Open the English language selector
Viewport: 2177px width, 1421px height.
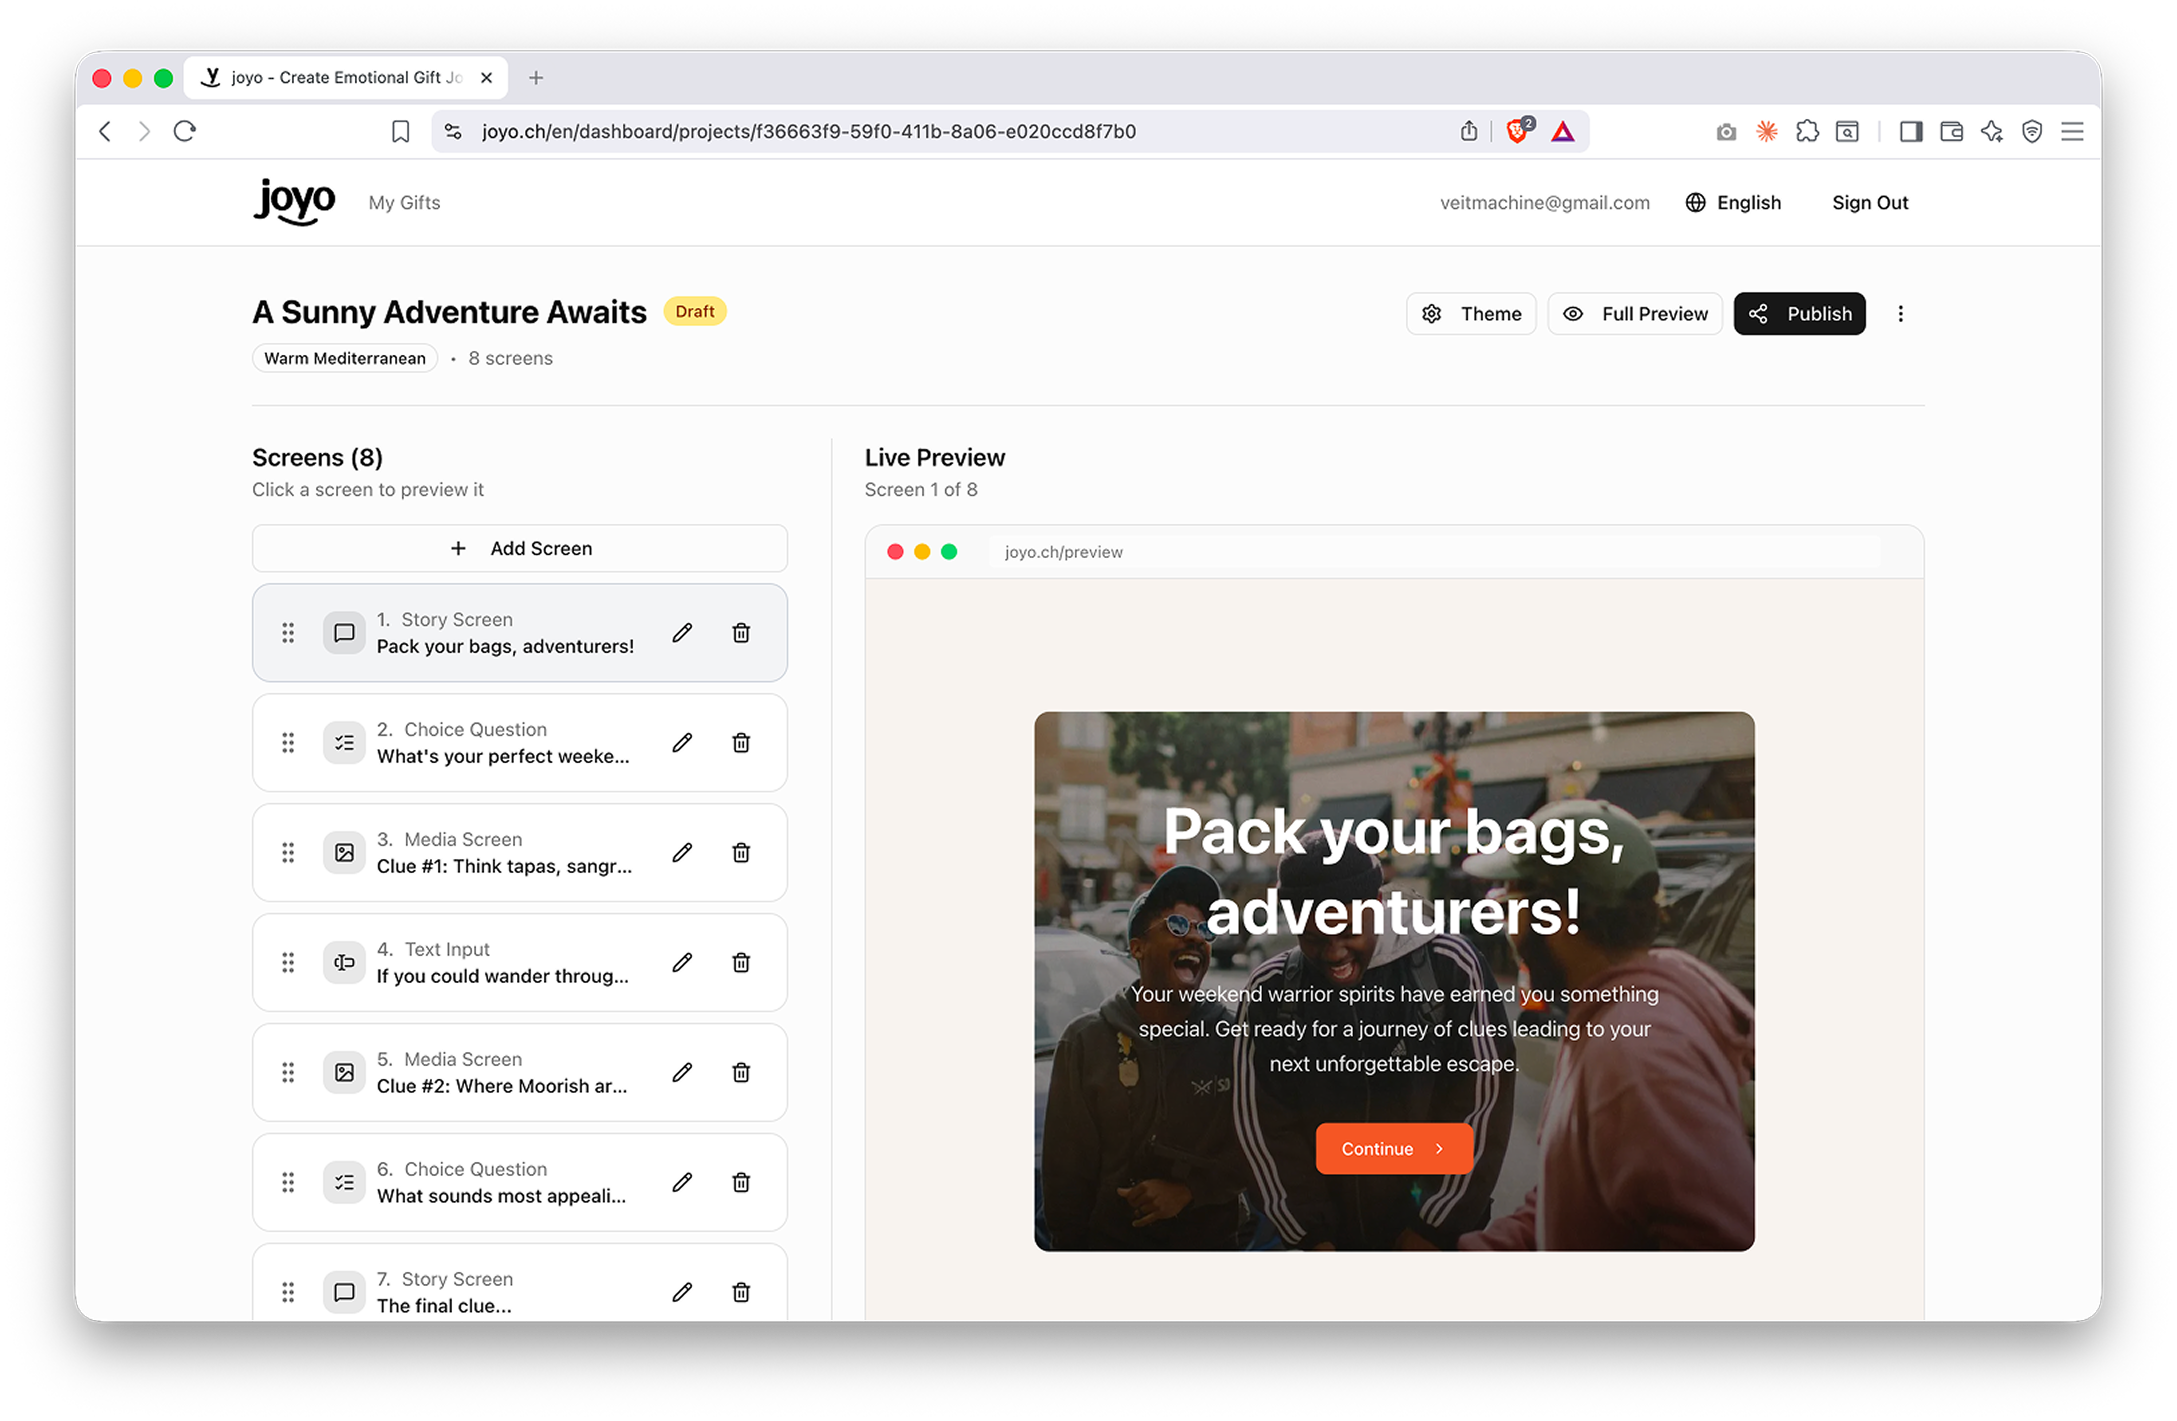tap(1733, 202)
